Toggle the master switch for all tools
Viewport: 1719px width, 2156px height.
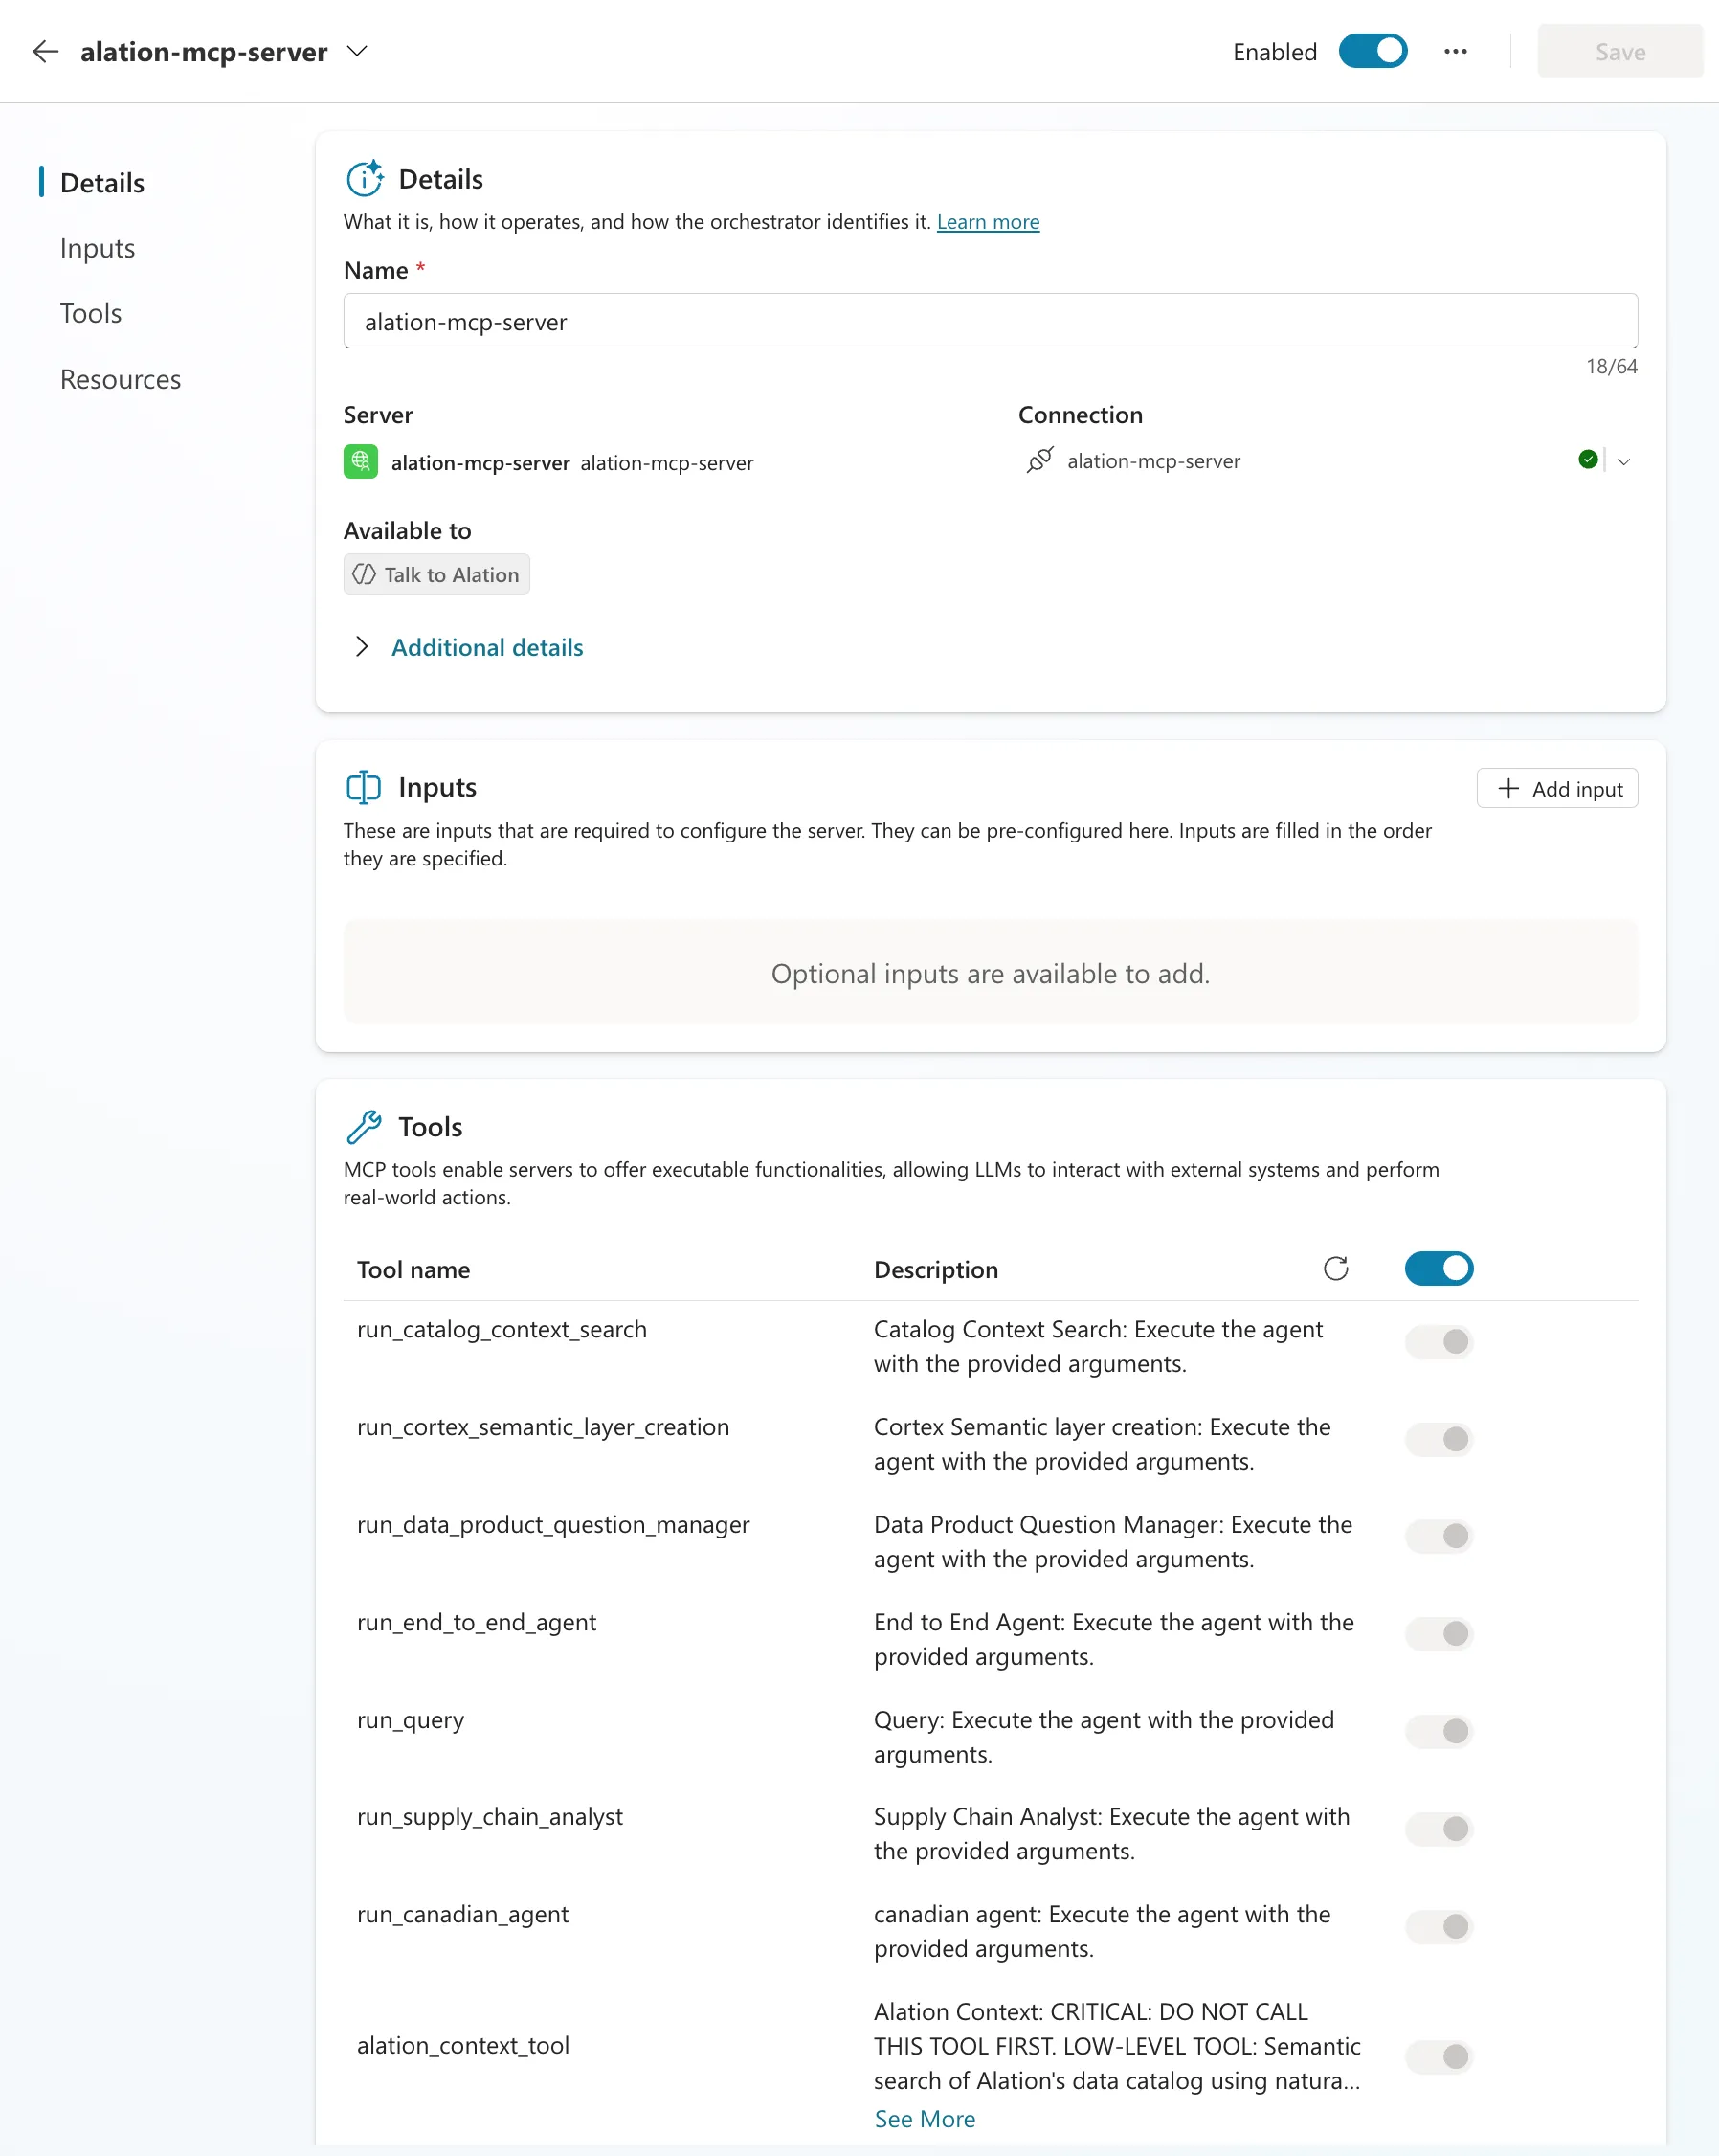1438,1268
